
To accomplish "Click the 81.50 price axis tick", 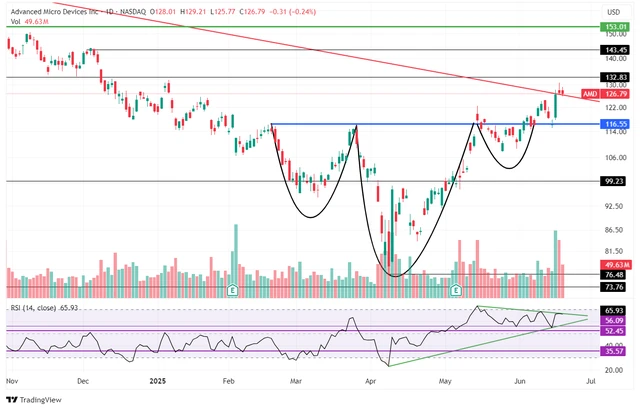I will pos(613,251).
